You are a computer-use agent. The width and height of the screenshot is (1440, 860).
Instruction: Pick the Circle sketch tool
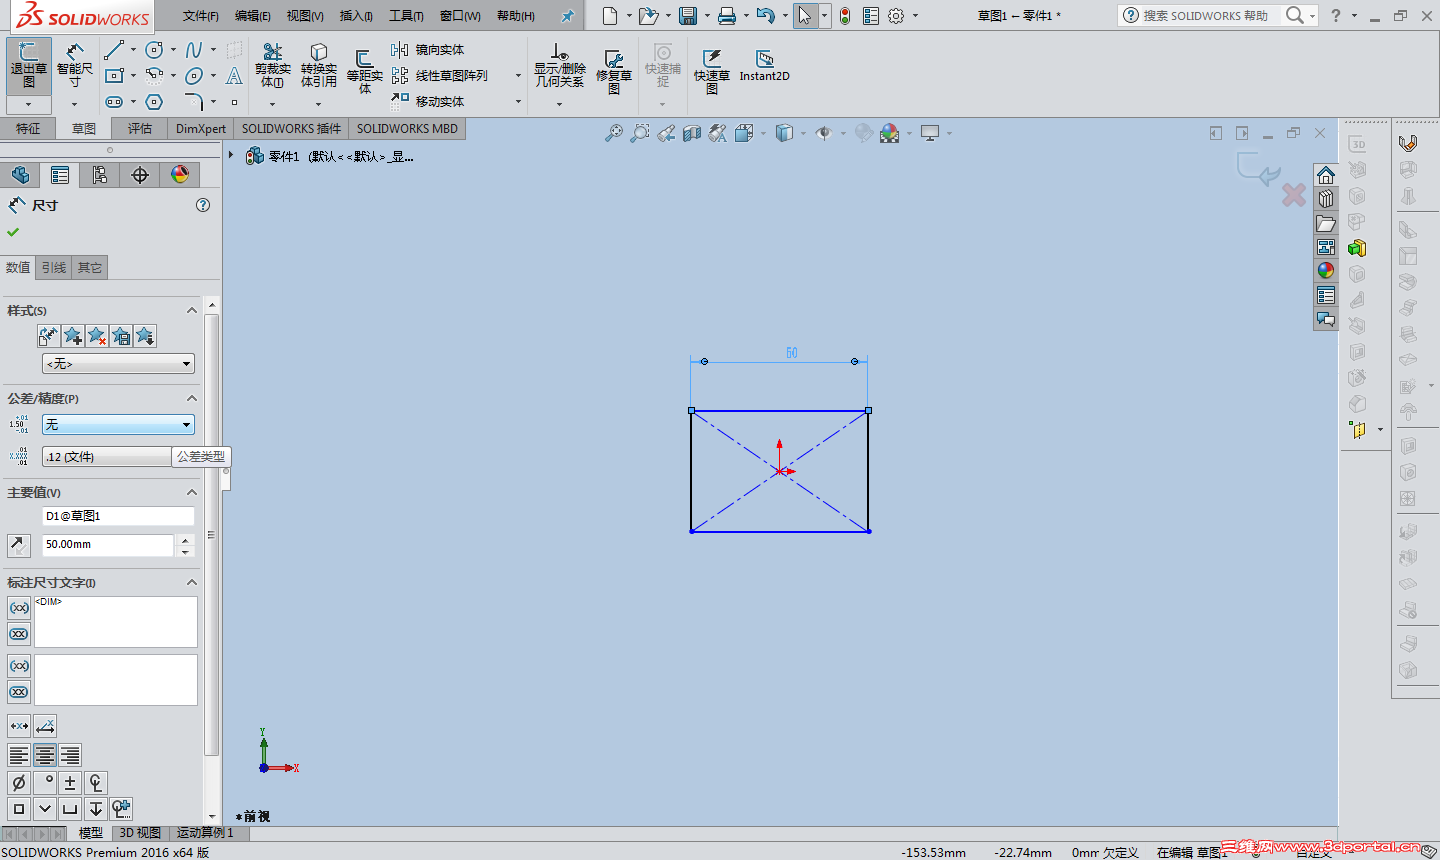click(154, 50)
